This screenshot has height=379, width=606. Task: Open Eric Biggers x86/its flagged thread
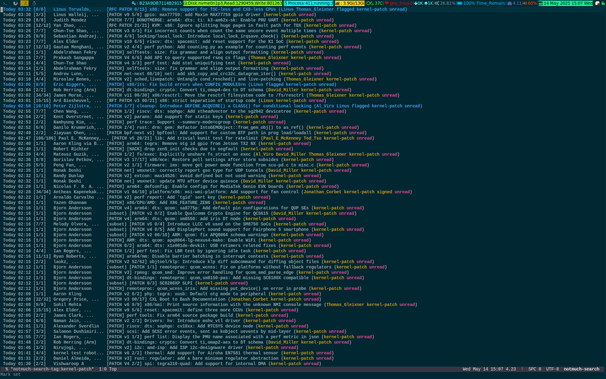pos(169,84)
